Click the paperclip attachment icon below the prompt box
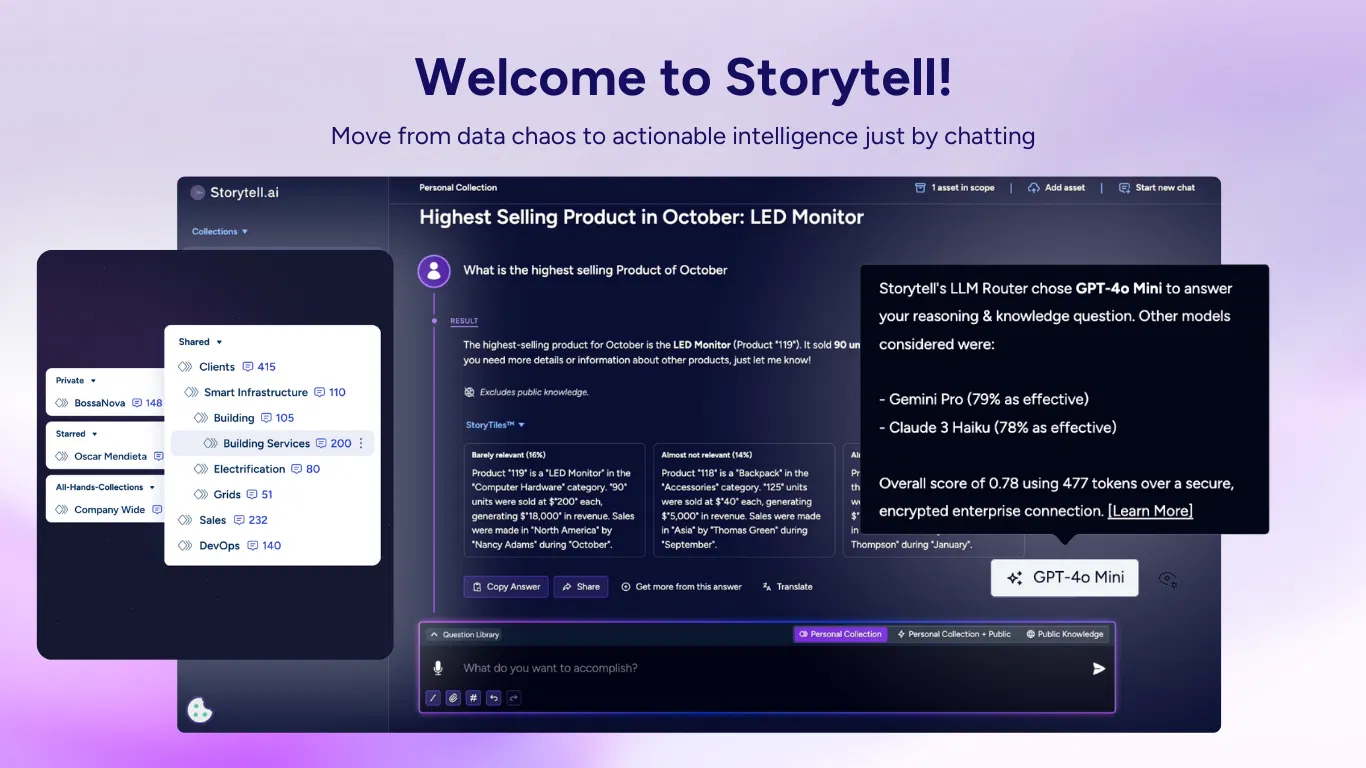Image resolution: width=1366 pixels, height=768 pixels. click(x=453, y=698)
